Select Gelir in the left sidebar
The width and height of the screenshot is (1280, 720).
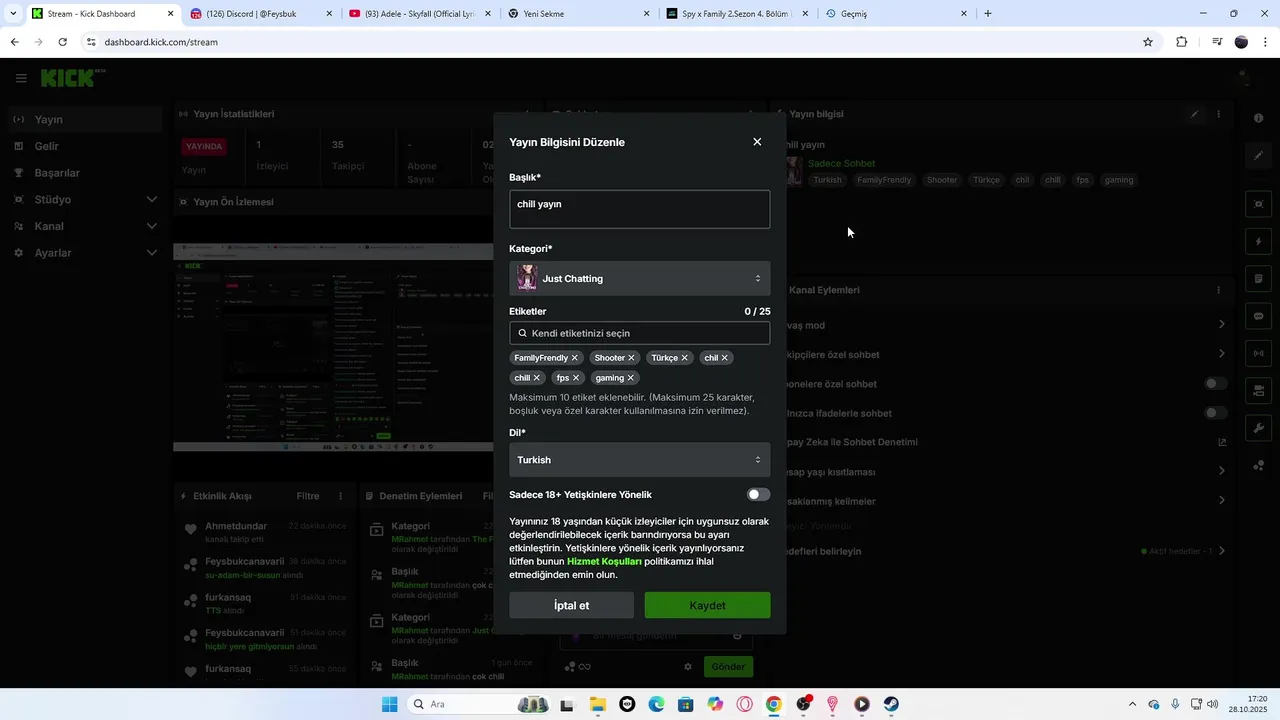(x=86, y=146)
